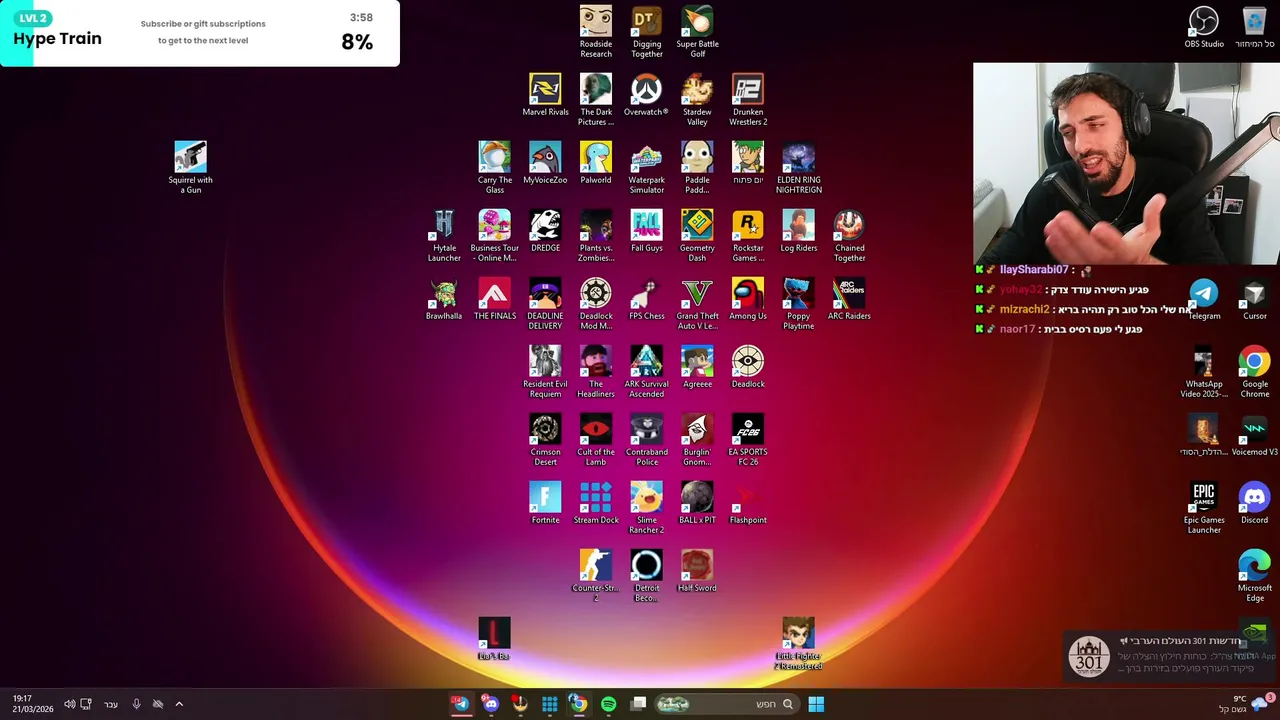Open the Squirrel with a Gun shortcut

point(190,166)
